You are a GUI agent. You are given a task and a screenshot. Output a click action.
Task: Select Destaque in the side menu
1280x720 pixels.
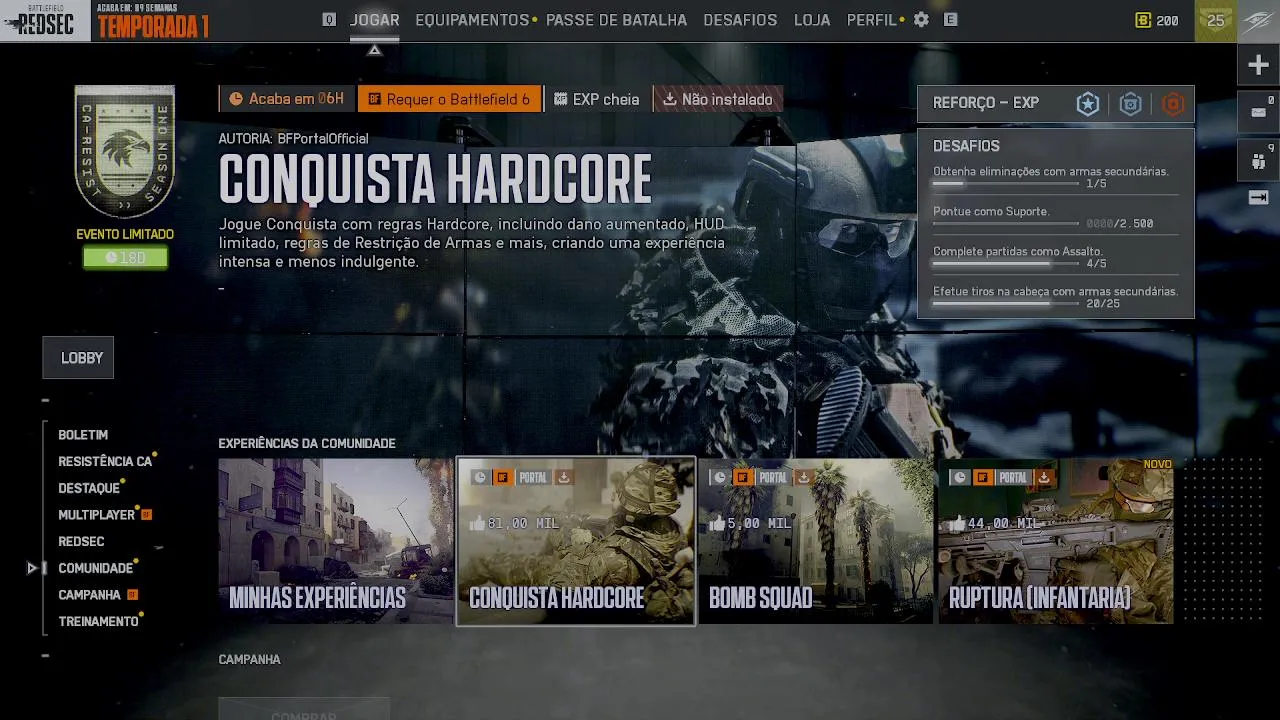pos(89,488)
